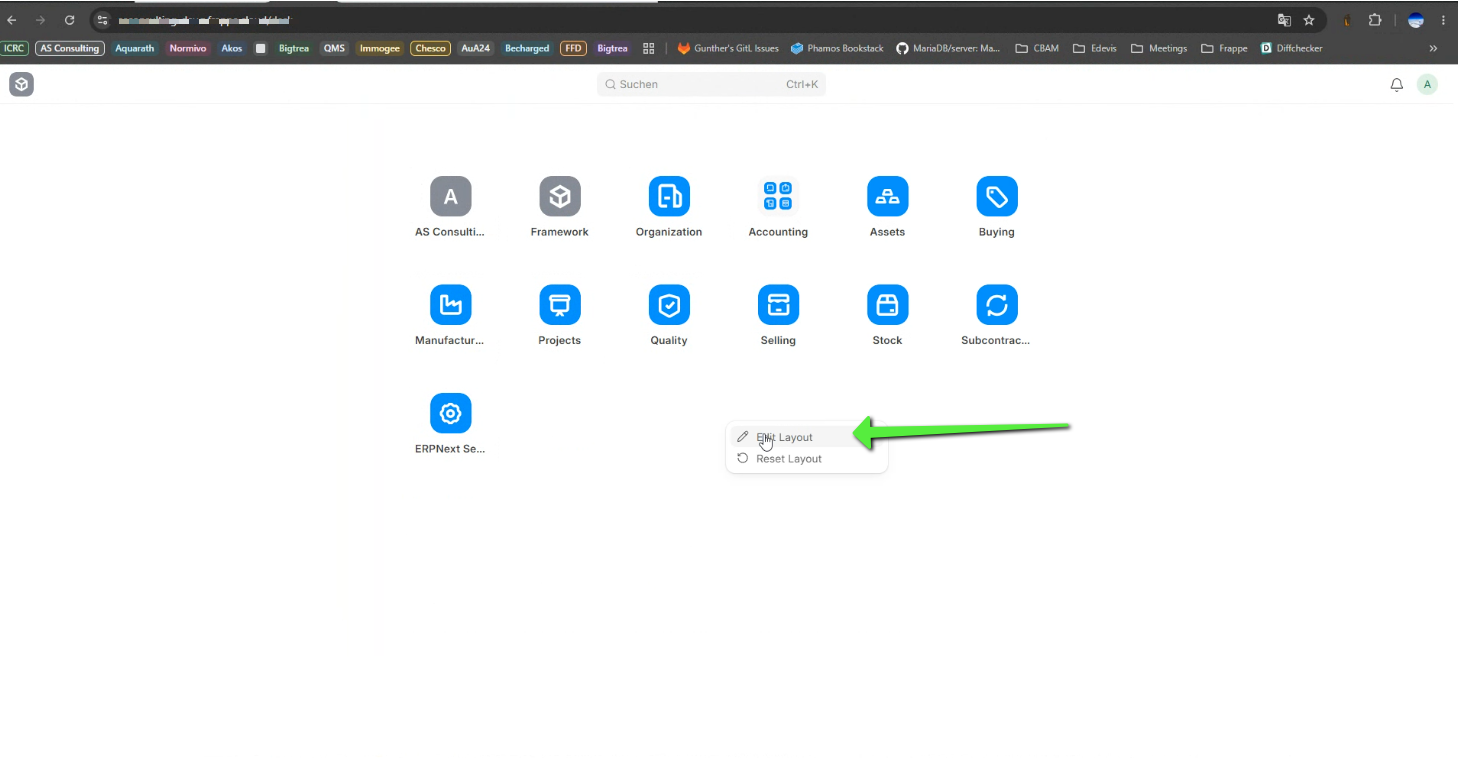Expand the Frappe bookmark folder
Image resolution: width=1458 pixels, height=758 pixels.
(1224, 48)
